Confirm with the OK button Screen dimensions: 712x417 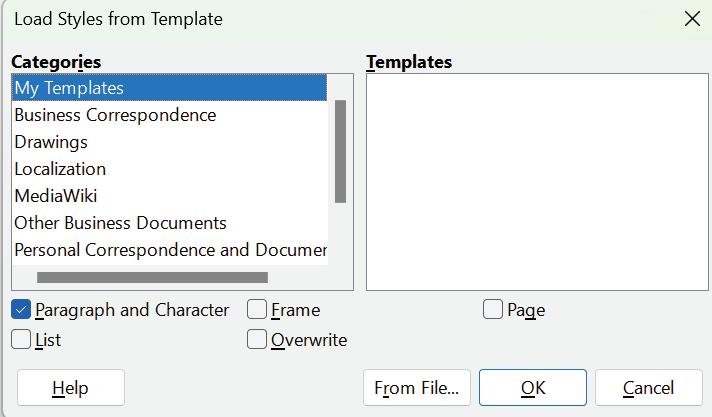point(532,388)
